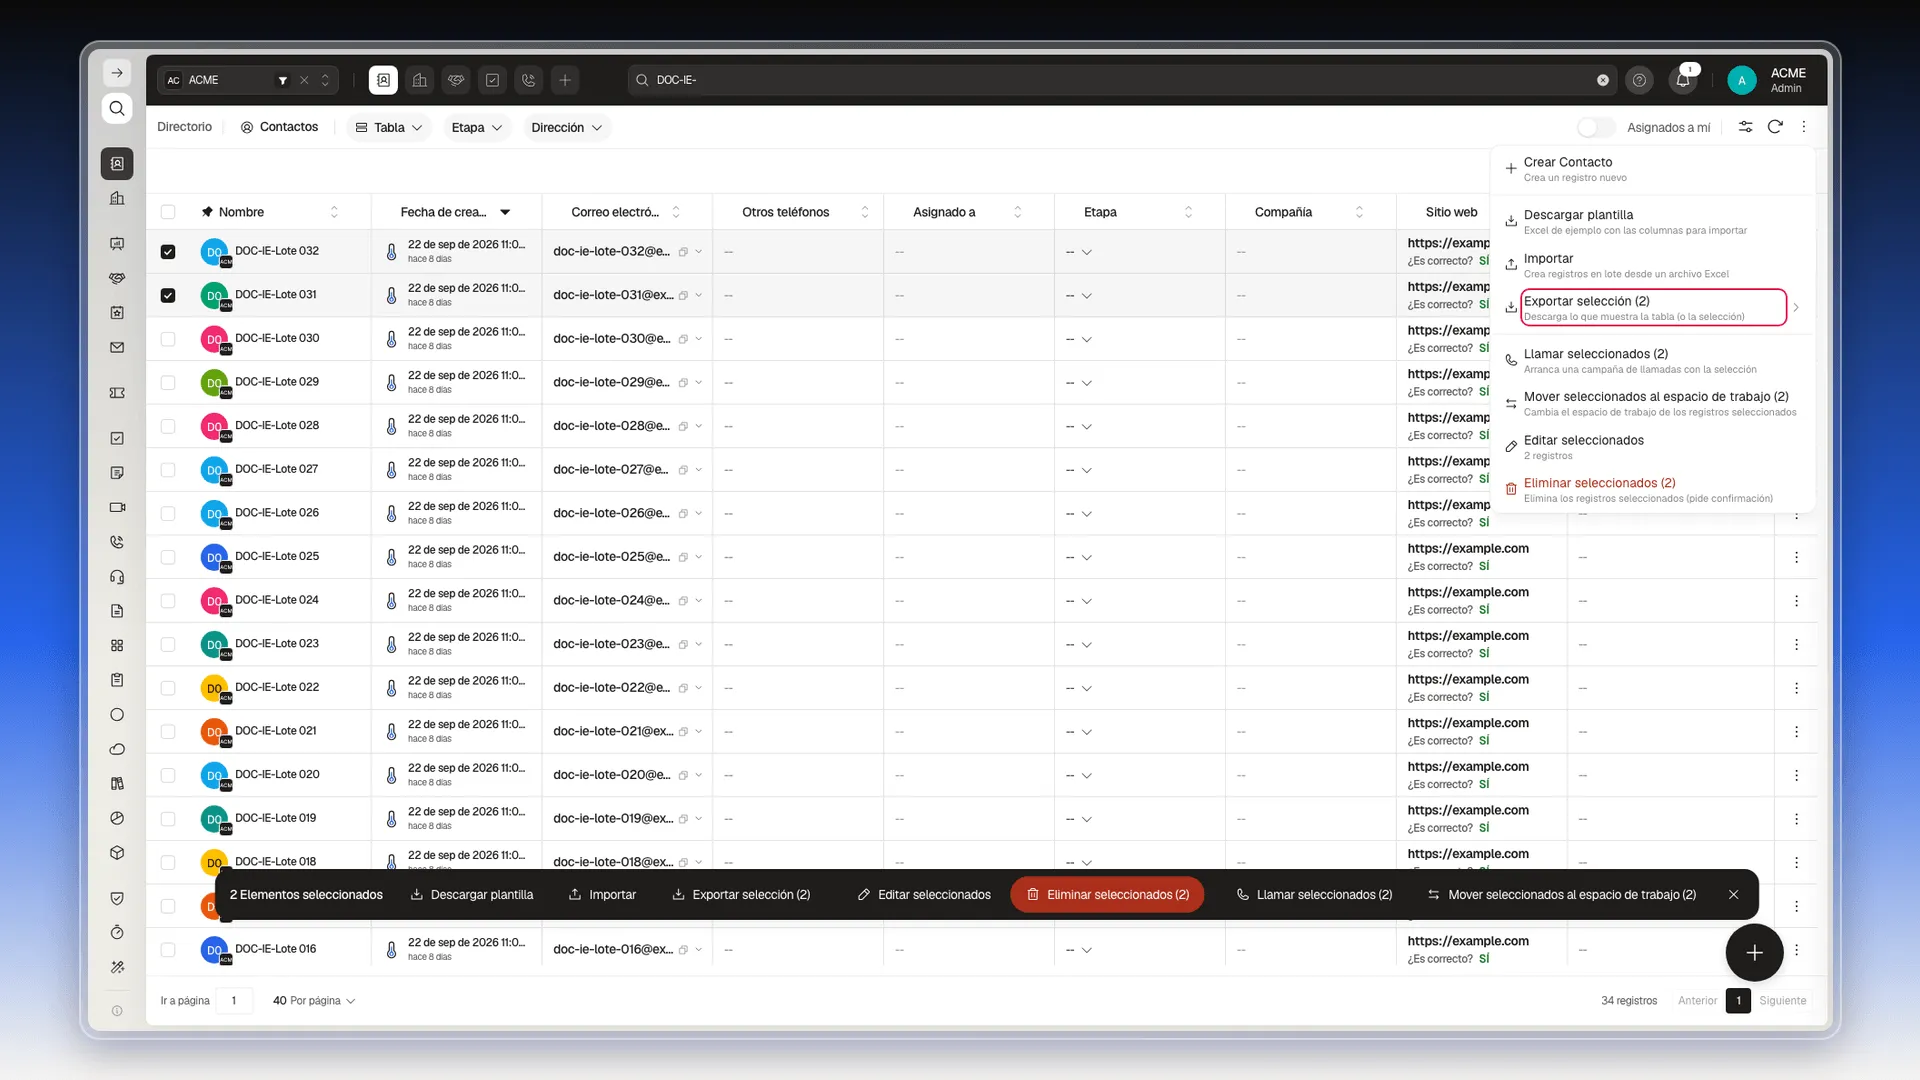This screenshot has width=1920, height=1080.
Task: Open the companies building icon in top toolbar
Action: click(x=420, y=80)
